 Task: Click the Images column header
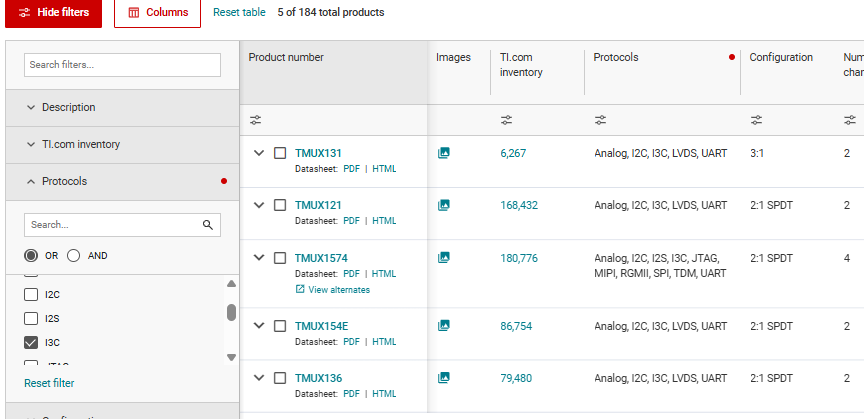tap(453, 57)
